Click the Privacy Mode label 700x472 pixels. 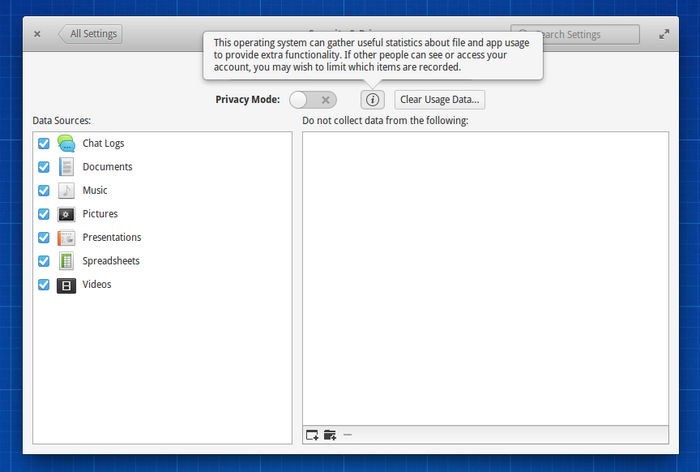click(248, 100)
